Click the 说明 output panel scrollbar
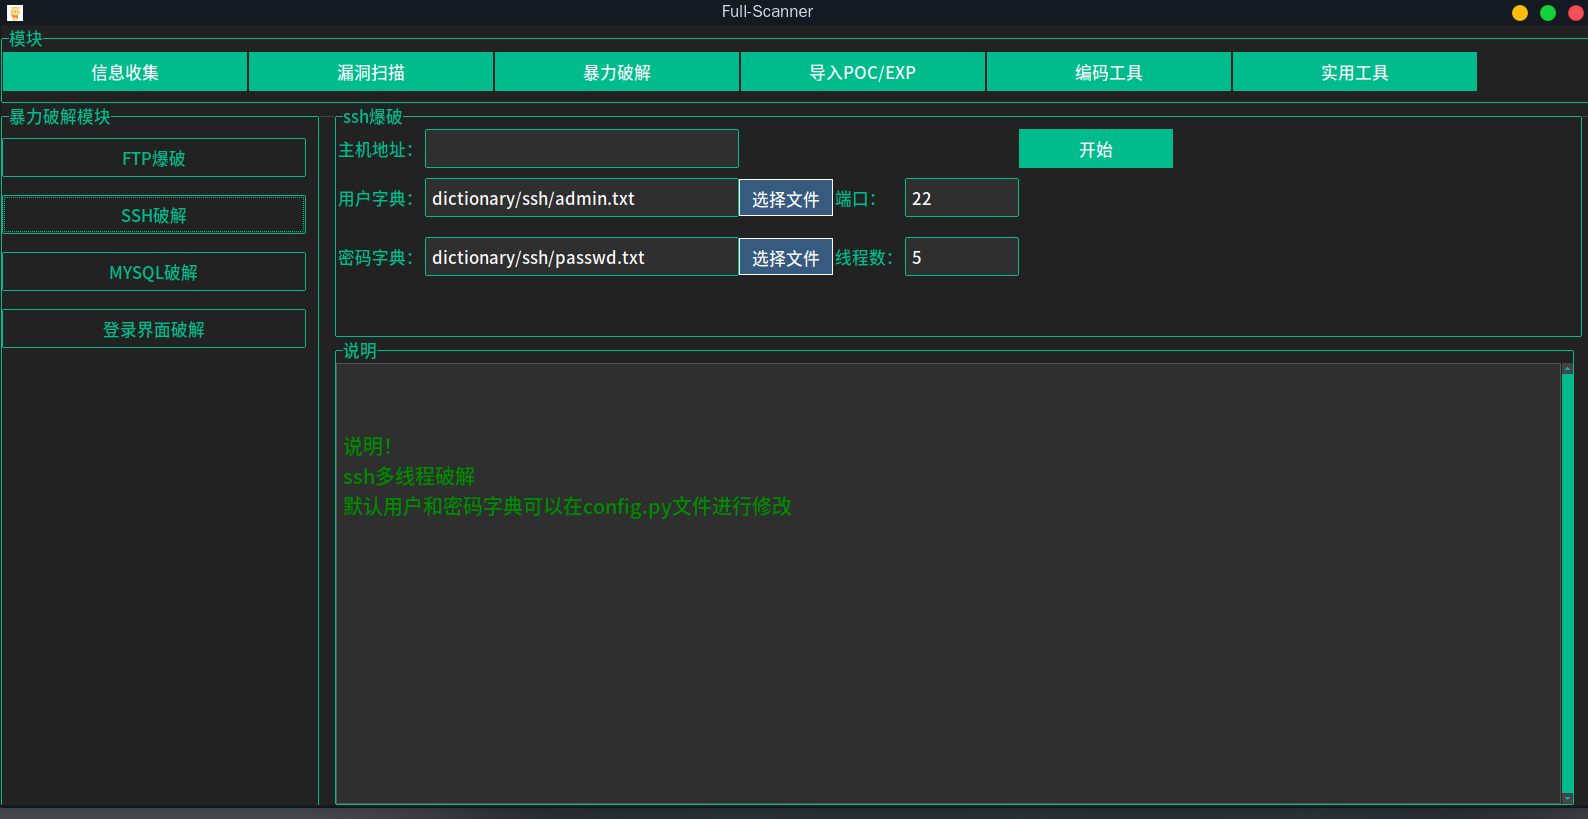Image resolution: width=1588 pixels, height=819 pixels. 1567,580
